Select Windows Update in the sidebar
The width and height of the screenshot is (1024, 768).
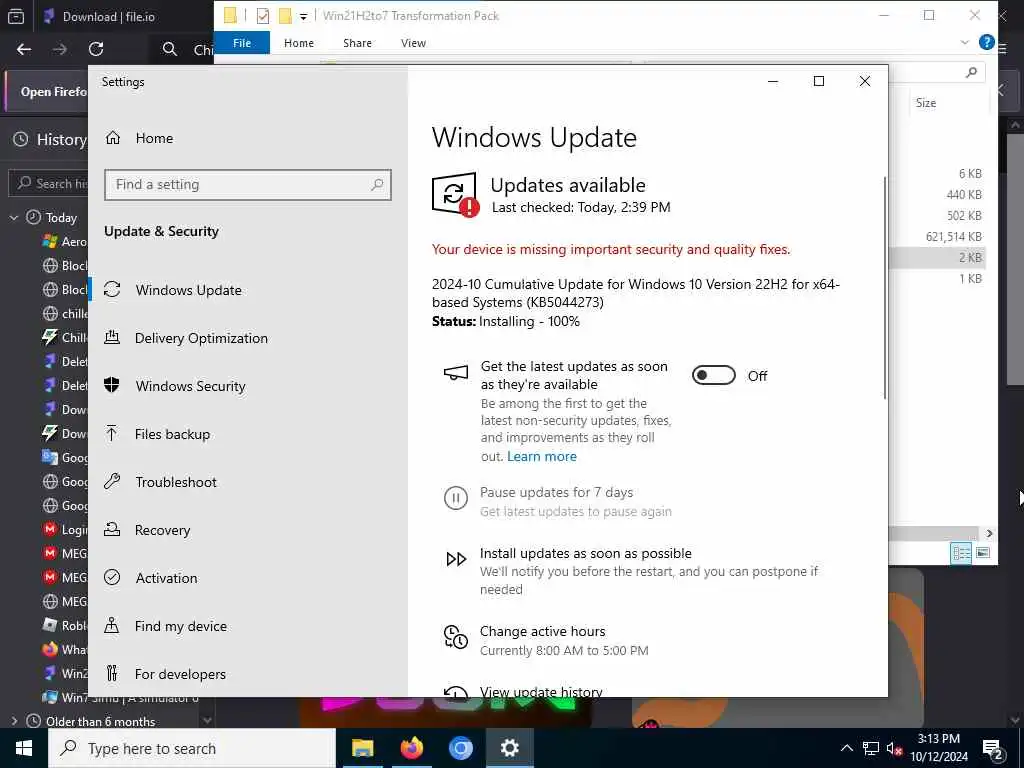173,290
